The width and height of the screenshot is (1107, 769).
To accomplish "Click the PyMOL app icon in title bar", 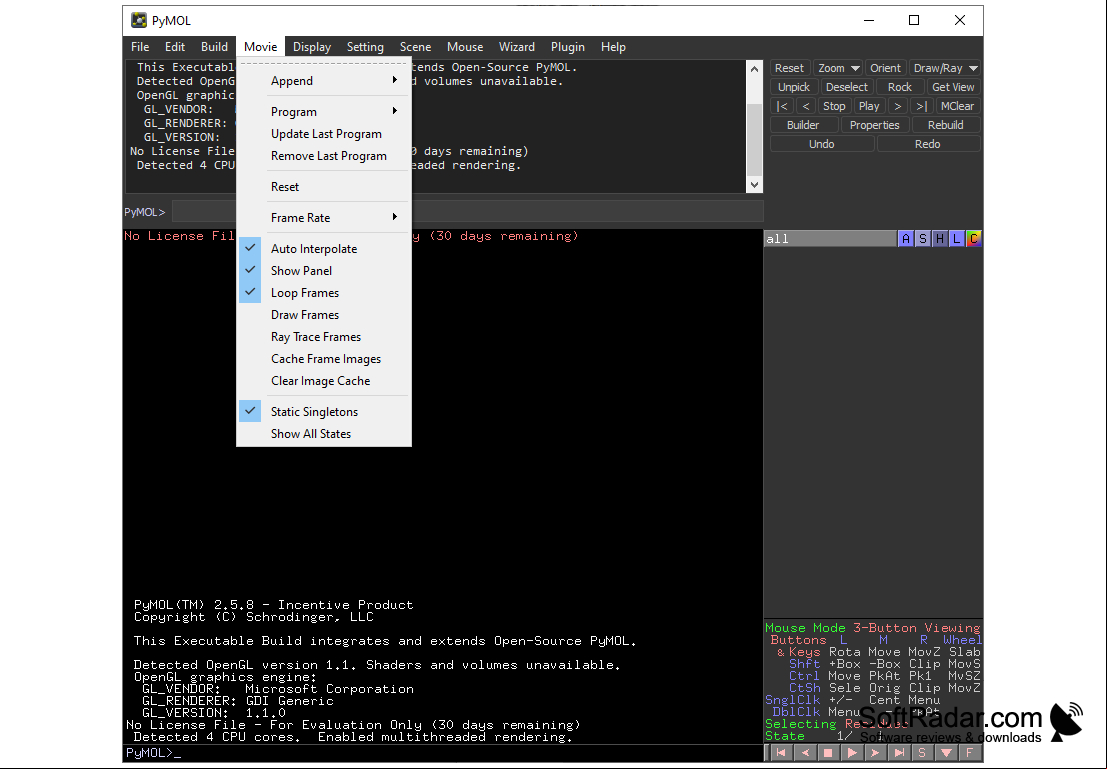I will click(x=139, y=20).
